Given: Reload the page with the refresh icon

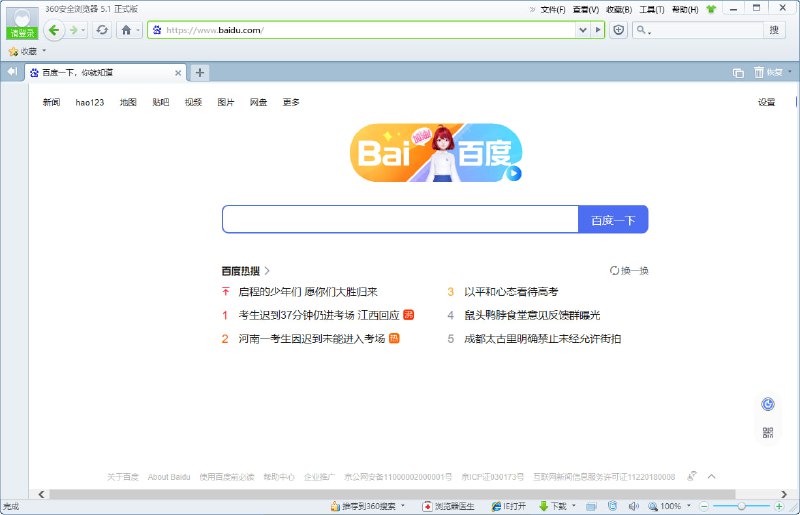Looking at the screenshot, I should (102, 30).
